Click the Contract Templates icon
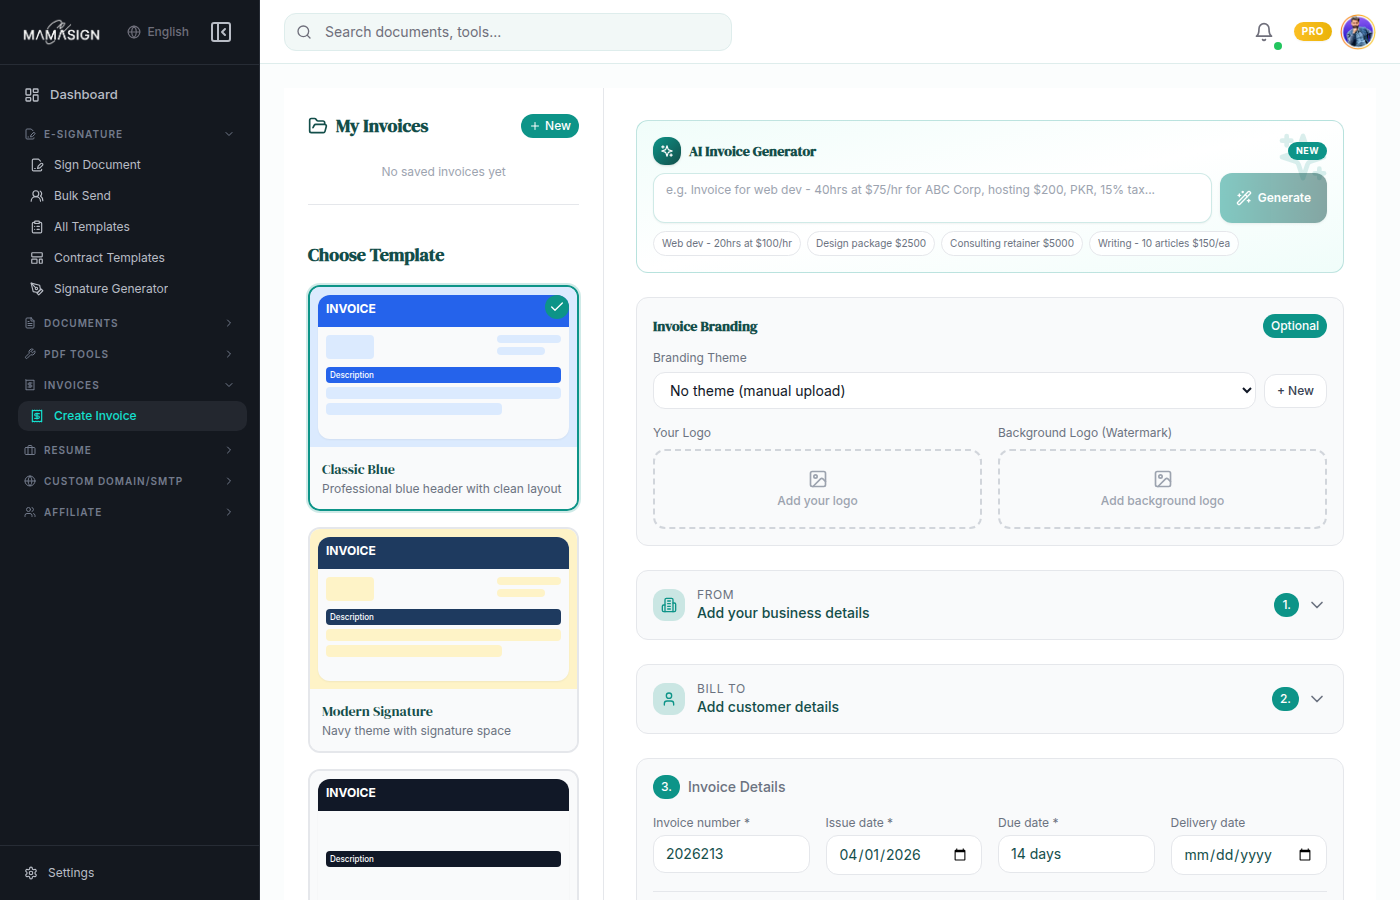The height and width of the screenshot is (900, 1400). 37,258
